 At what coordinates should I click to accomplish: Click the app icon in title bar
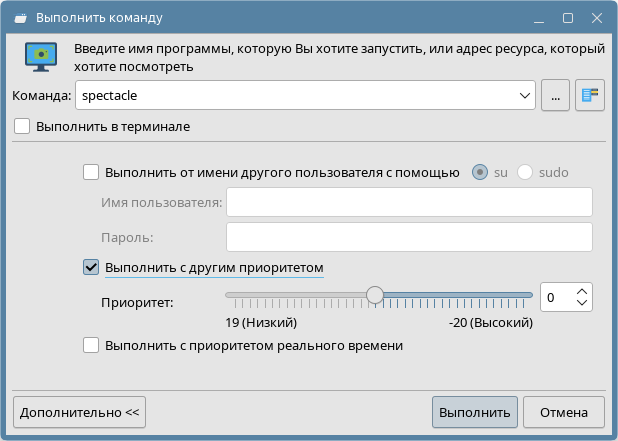pos(18,18)
